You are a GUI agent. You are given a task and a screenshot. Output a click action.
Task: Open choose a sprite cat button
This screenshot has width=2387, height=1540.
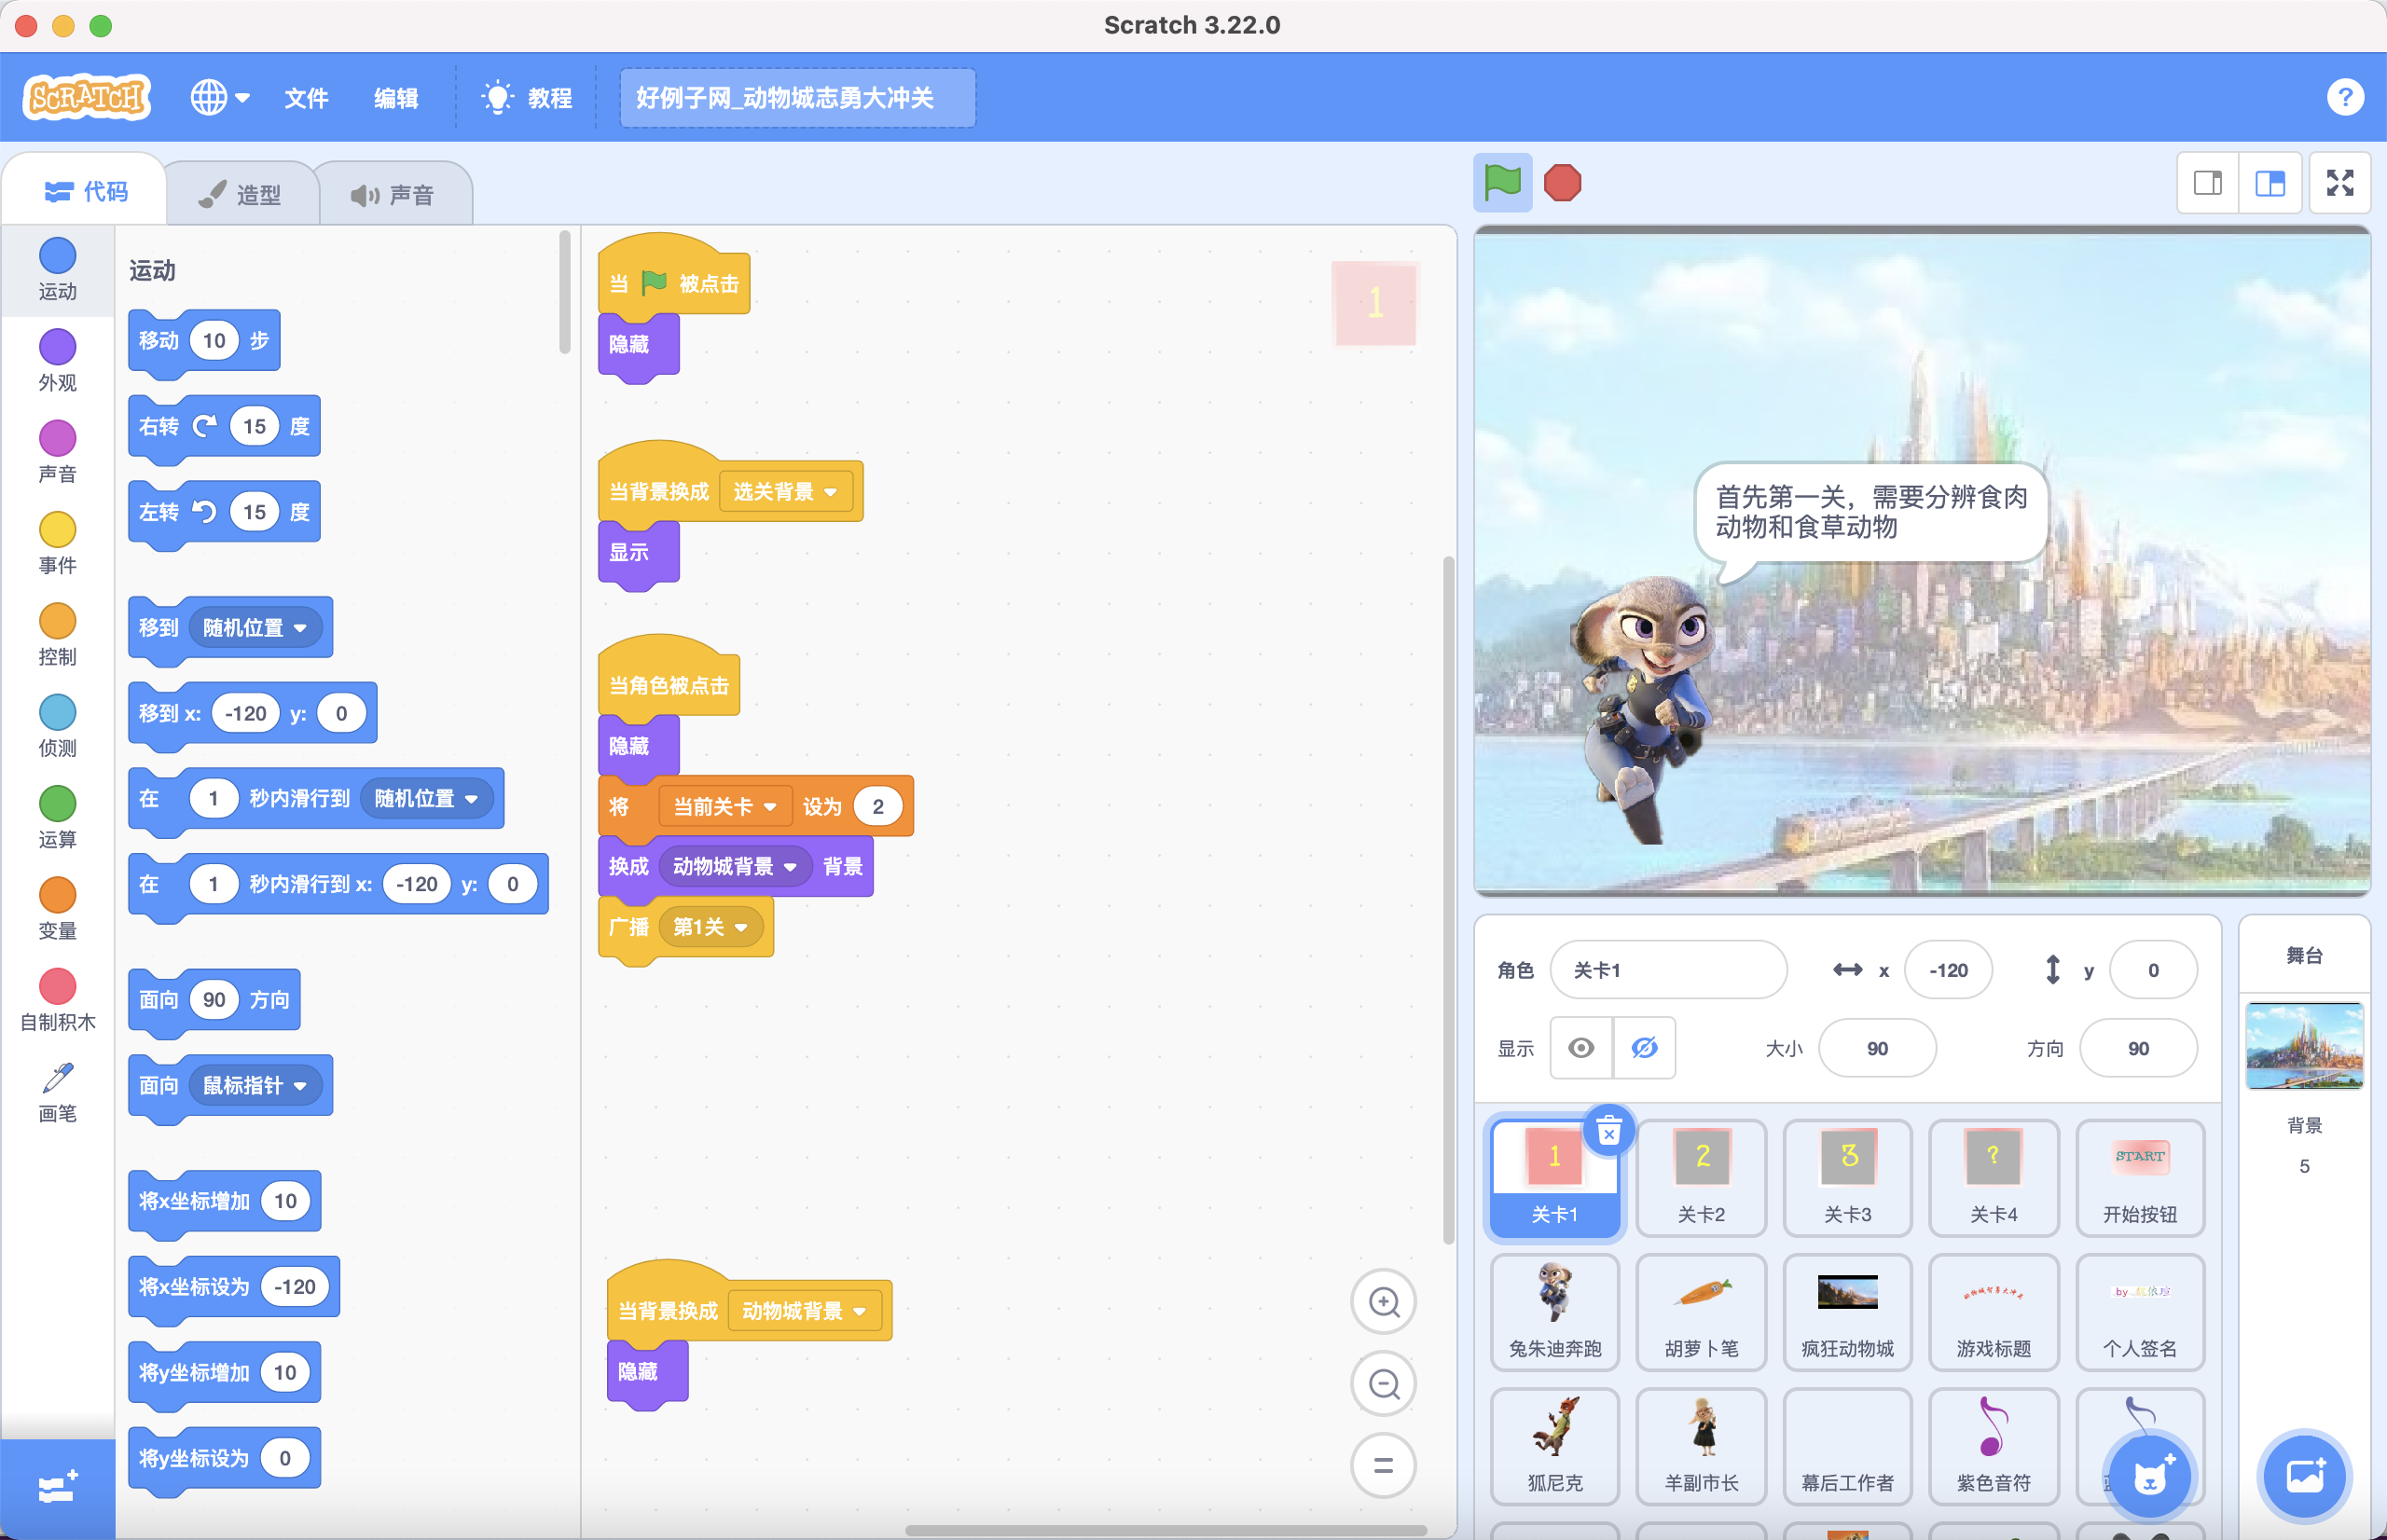point(2149,1475)
